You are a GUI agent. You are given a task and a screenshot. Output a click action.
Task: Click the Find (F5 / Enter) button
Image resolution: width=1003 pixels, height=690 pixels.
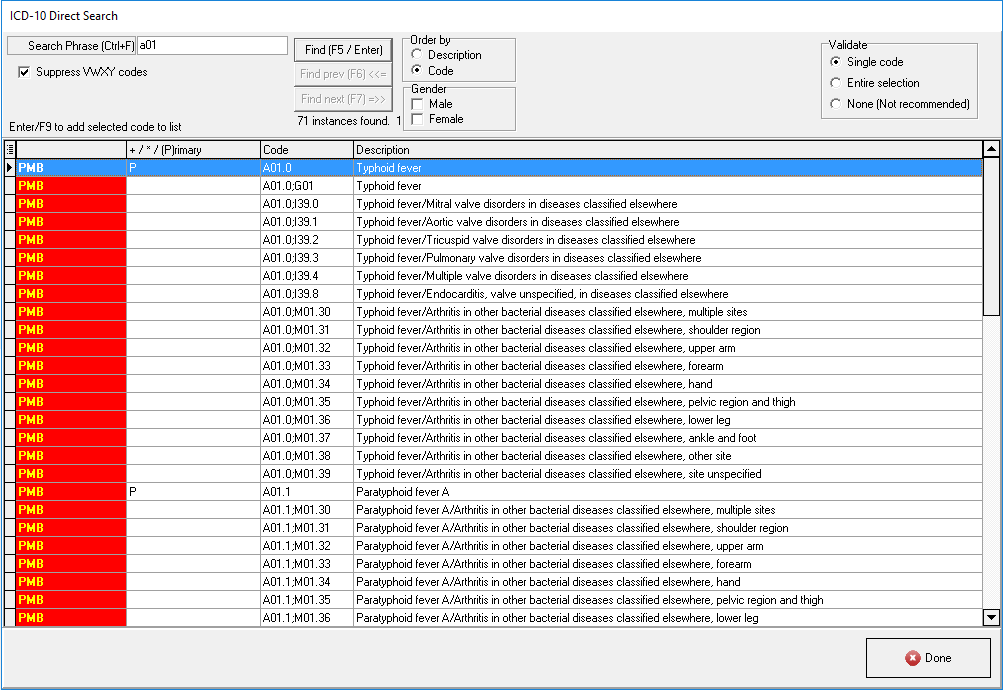pyautogui.click(x=342, y=49)
